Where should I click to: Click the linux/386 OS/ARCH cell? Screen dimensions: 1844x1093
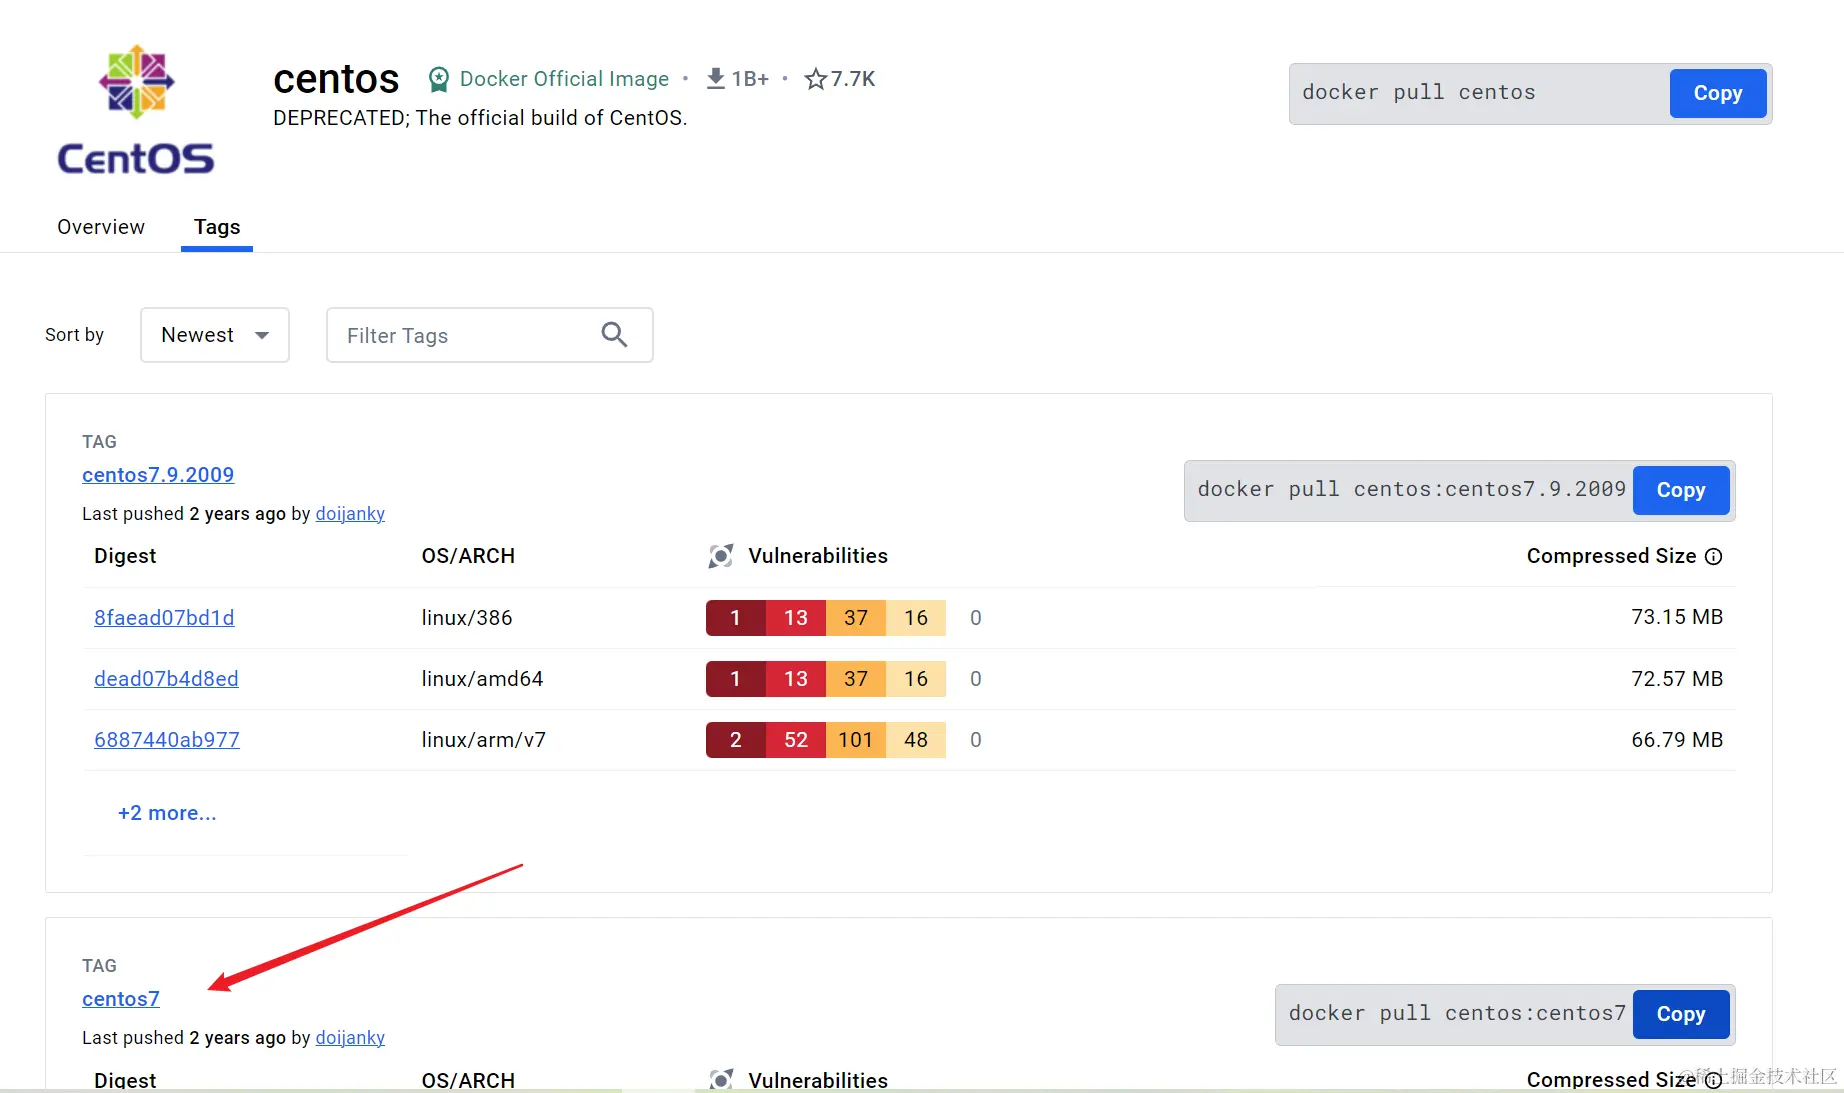point(467,618)
